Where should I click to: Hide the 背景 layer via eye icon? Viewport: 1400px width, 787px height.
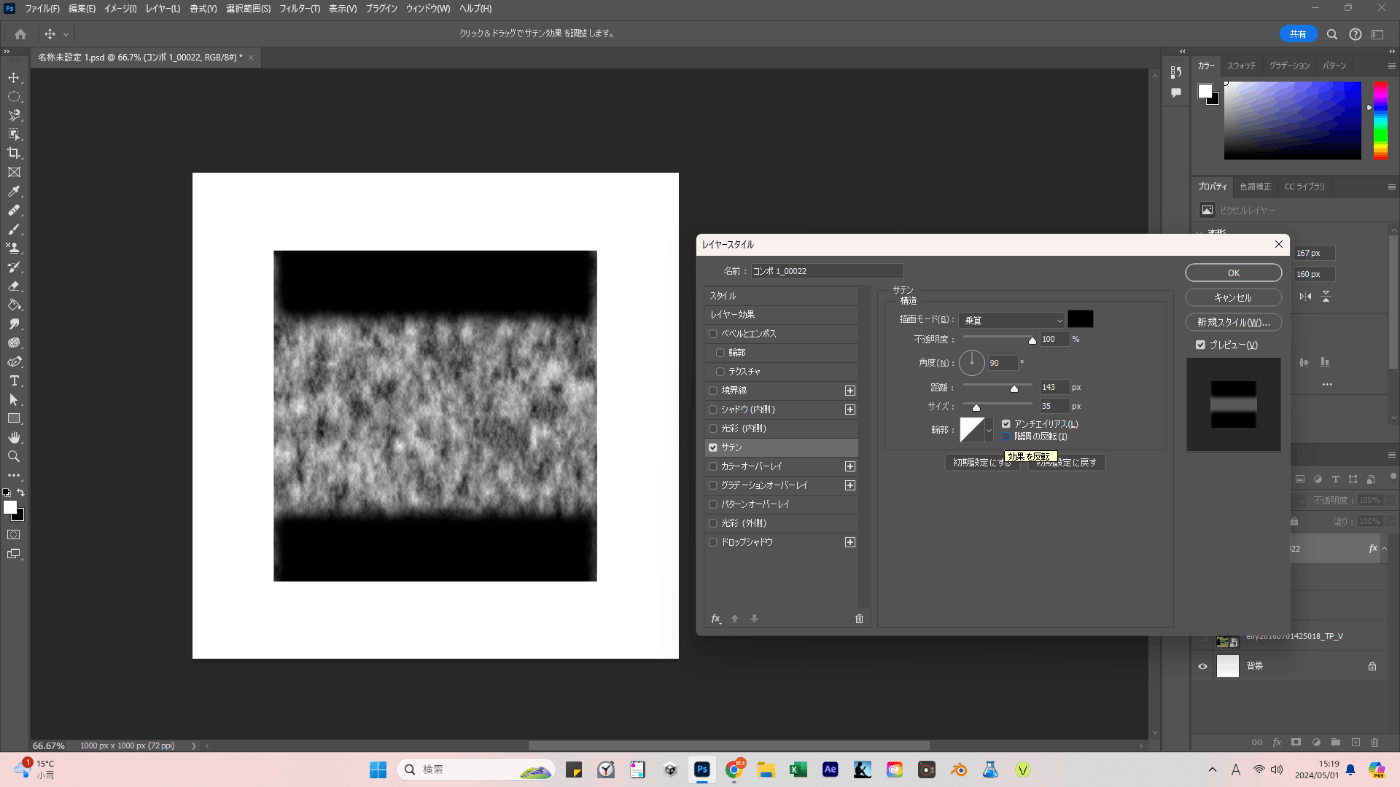point(1203,666)
